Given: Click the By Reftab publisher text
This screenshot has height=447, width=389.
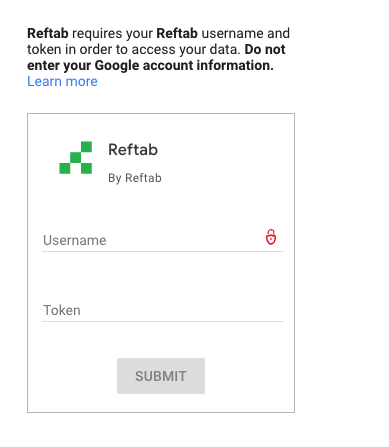Looking at the screenshot, I should pos(135,178).
